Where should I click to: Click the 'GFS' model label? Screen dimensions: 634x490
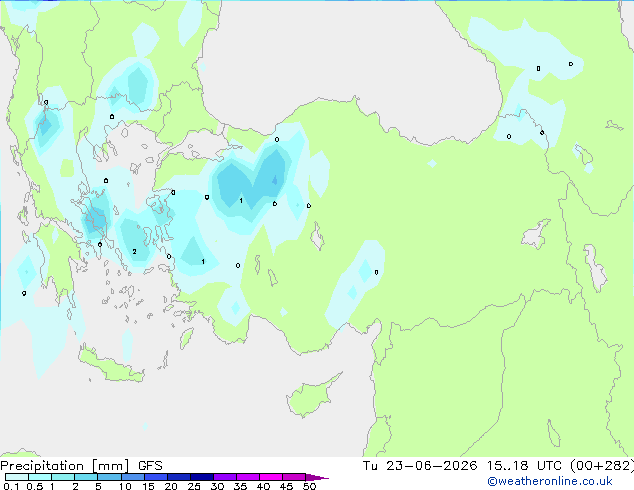pos(150,466)
